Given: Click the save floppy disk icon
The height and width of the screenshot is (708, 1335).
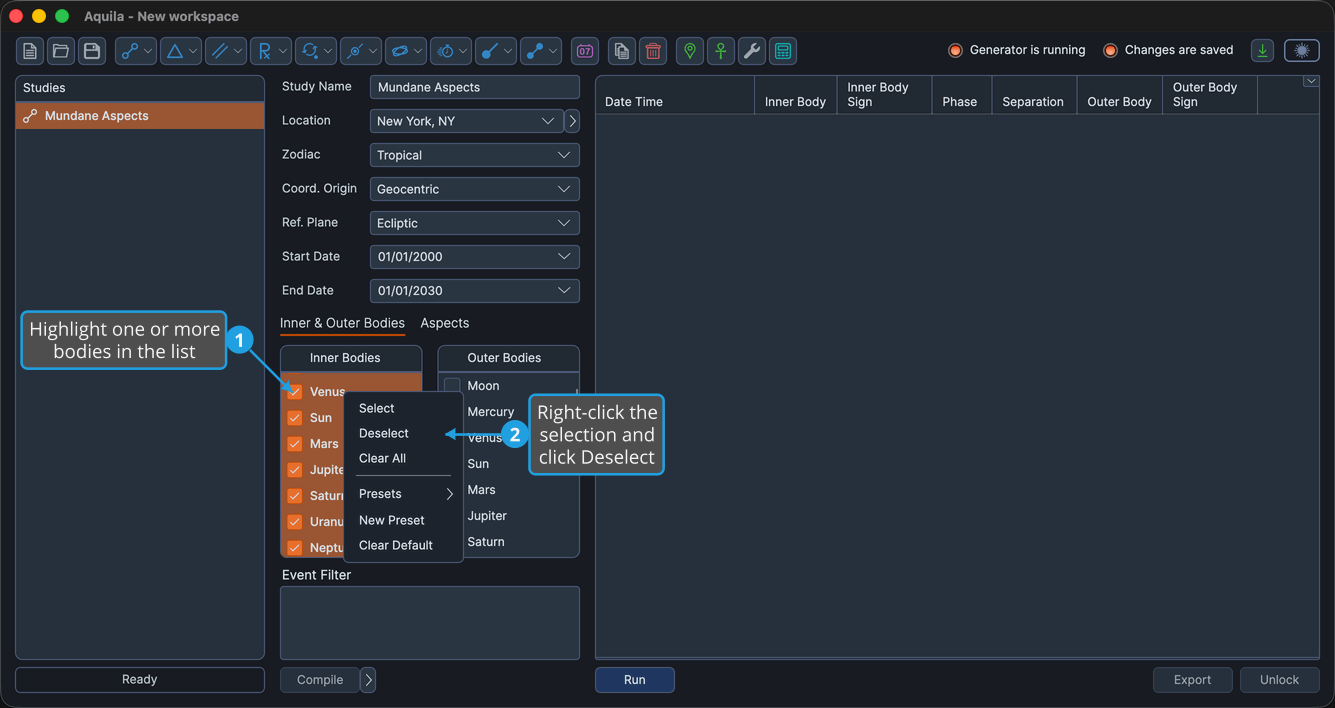Looking at the screenshot, I should point(92,51).
